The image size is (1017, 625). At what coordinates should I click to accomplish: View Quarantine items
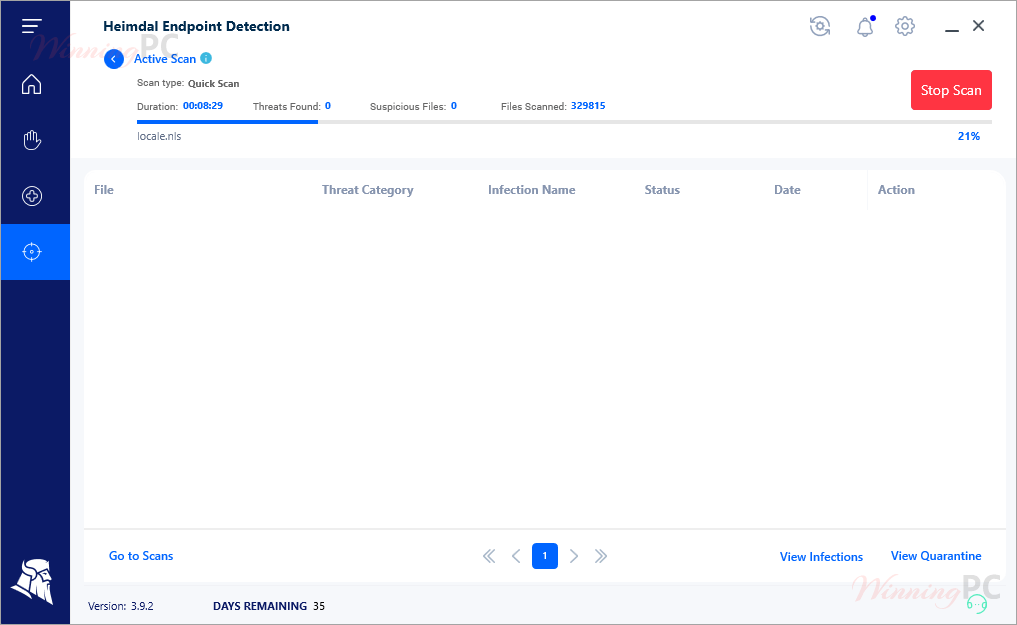tap(936, 556)
